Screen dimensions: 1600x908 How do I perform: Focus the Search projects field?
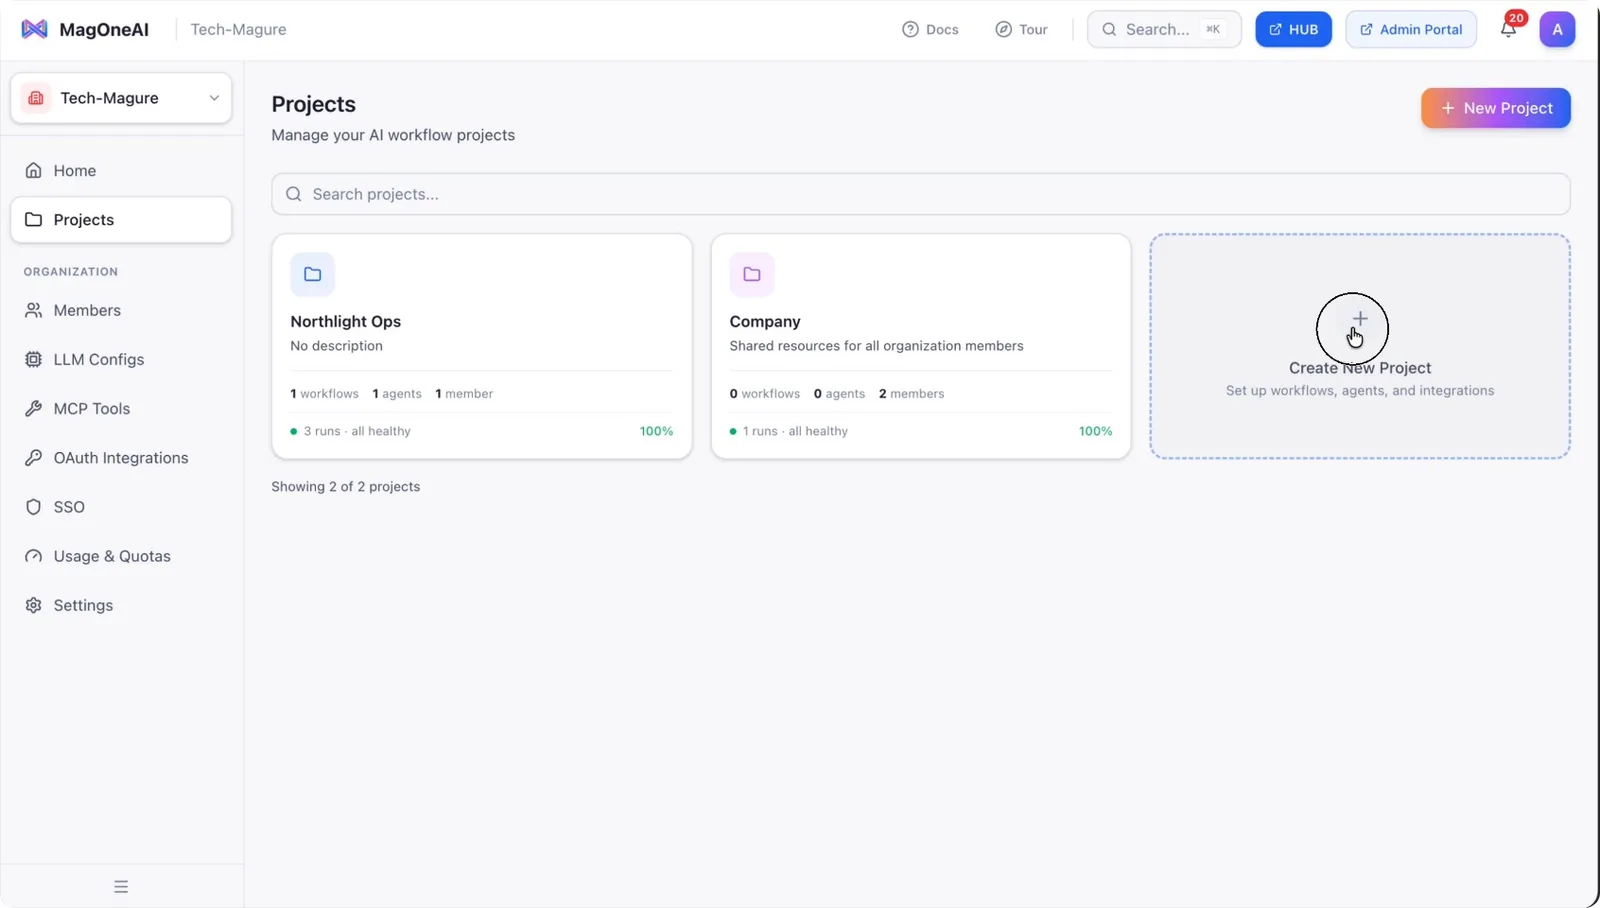click(920, 194)
